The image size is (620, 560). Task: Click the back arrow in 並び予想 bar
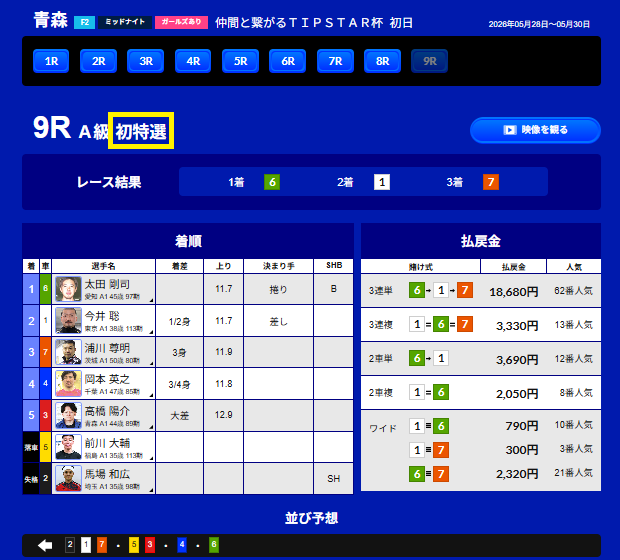click(45, 545)
